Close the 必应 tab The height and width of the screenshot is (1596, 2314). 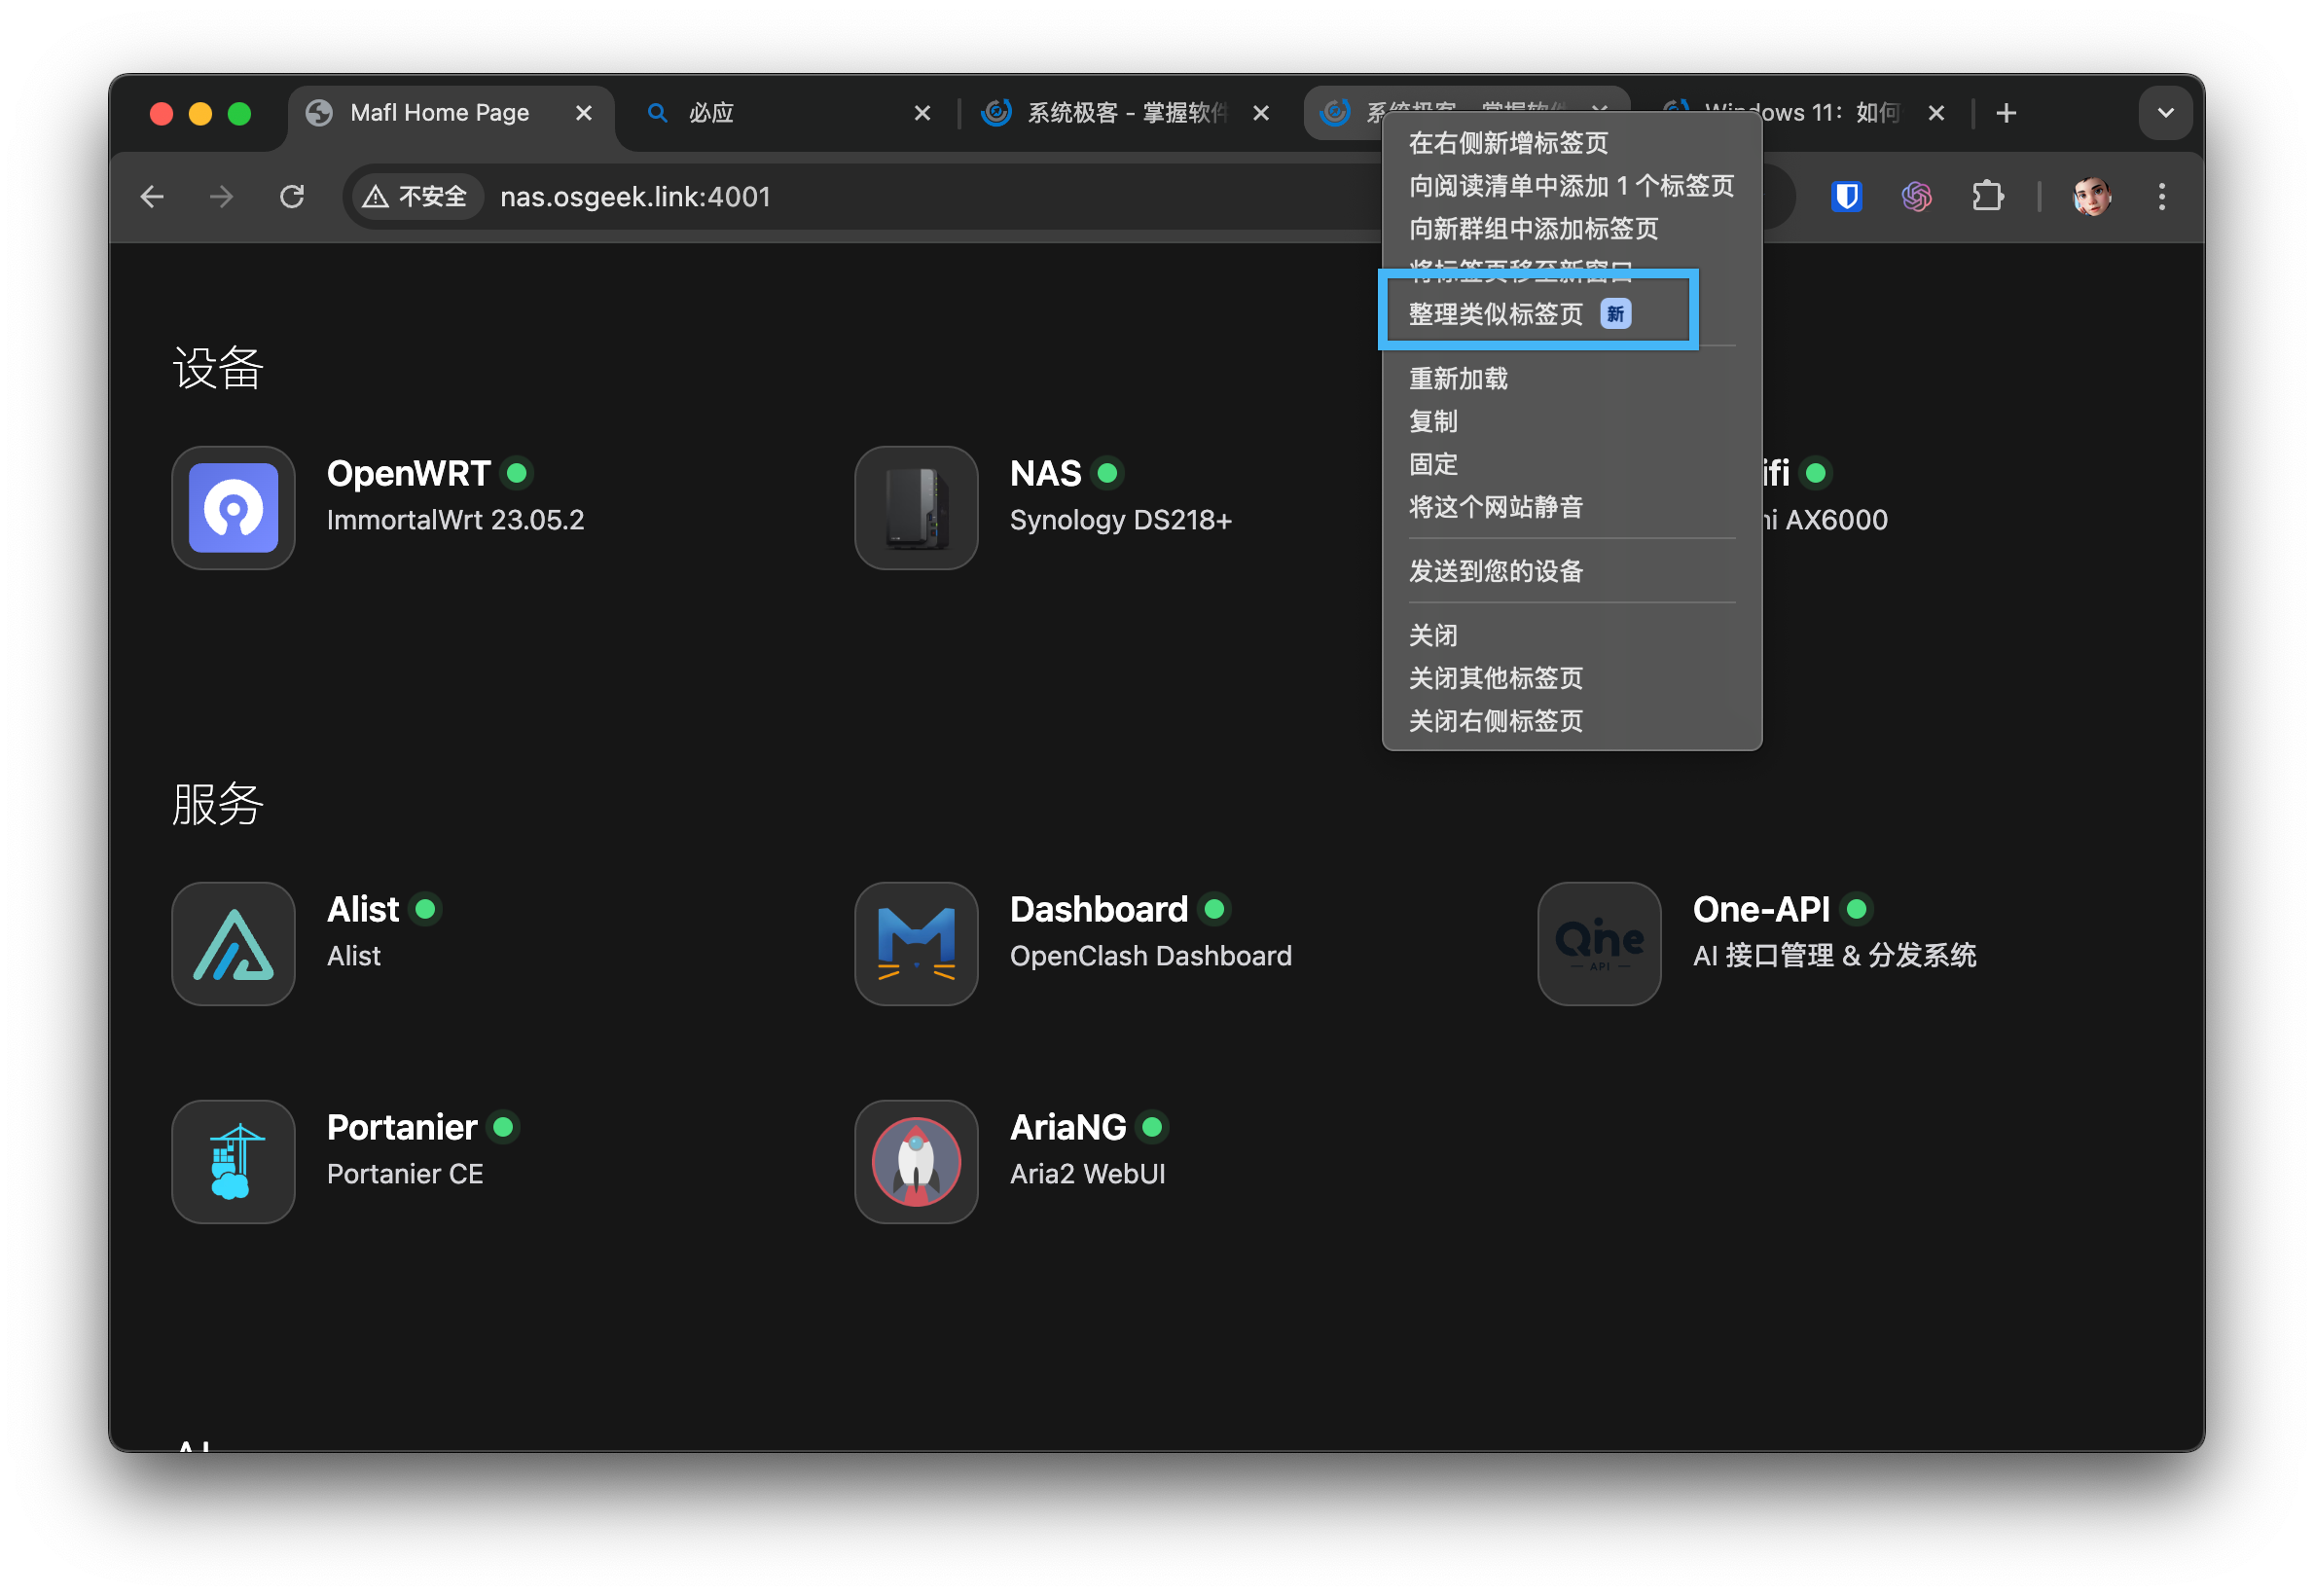pos(922,113)
